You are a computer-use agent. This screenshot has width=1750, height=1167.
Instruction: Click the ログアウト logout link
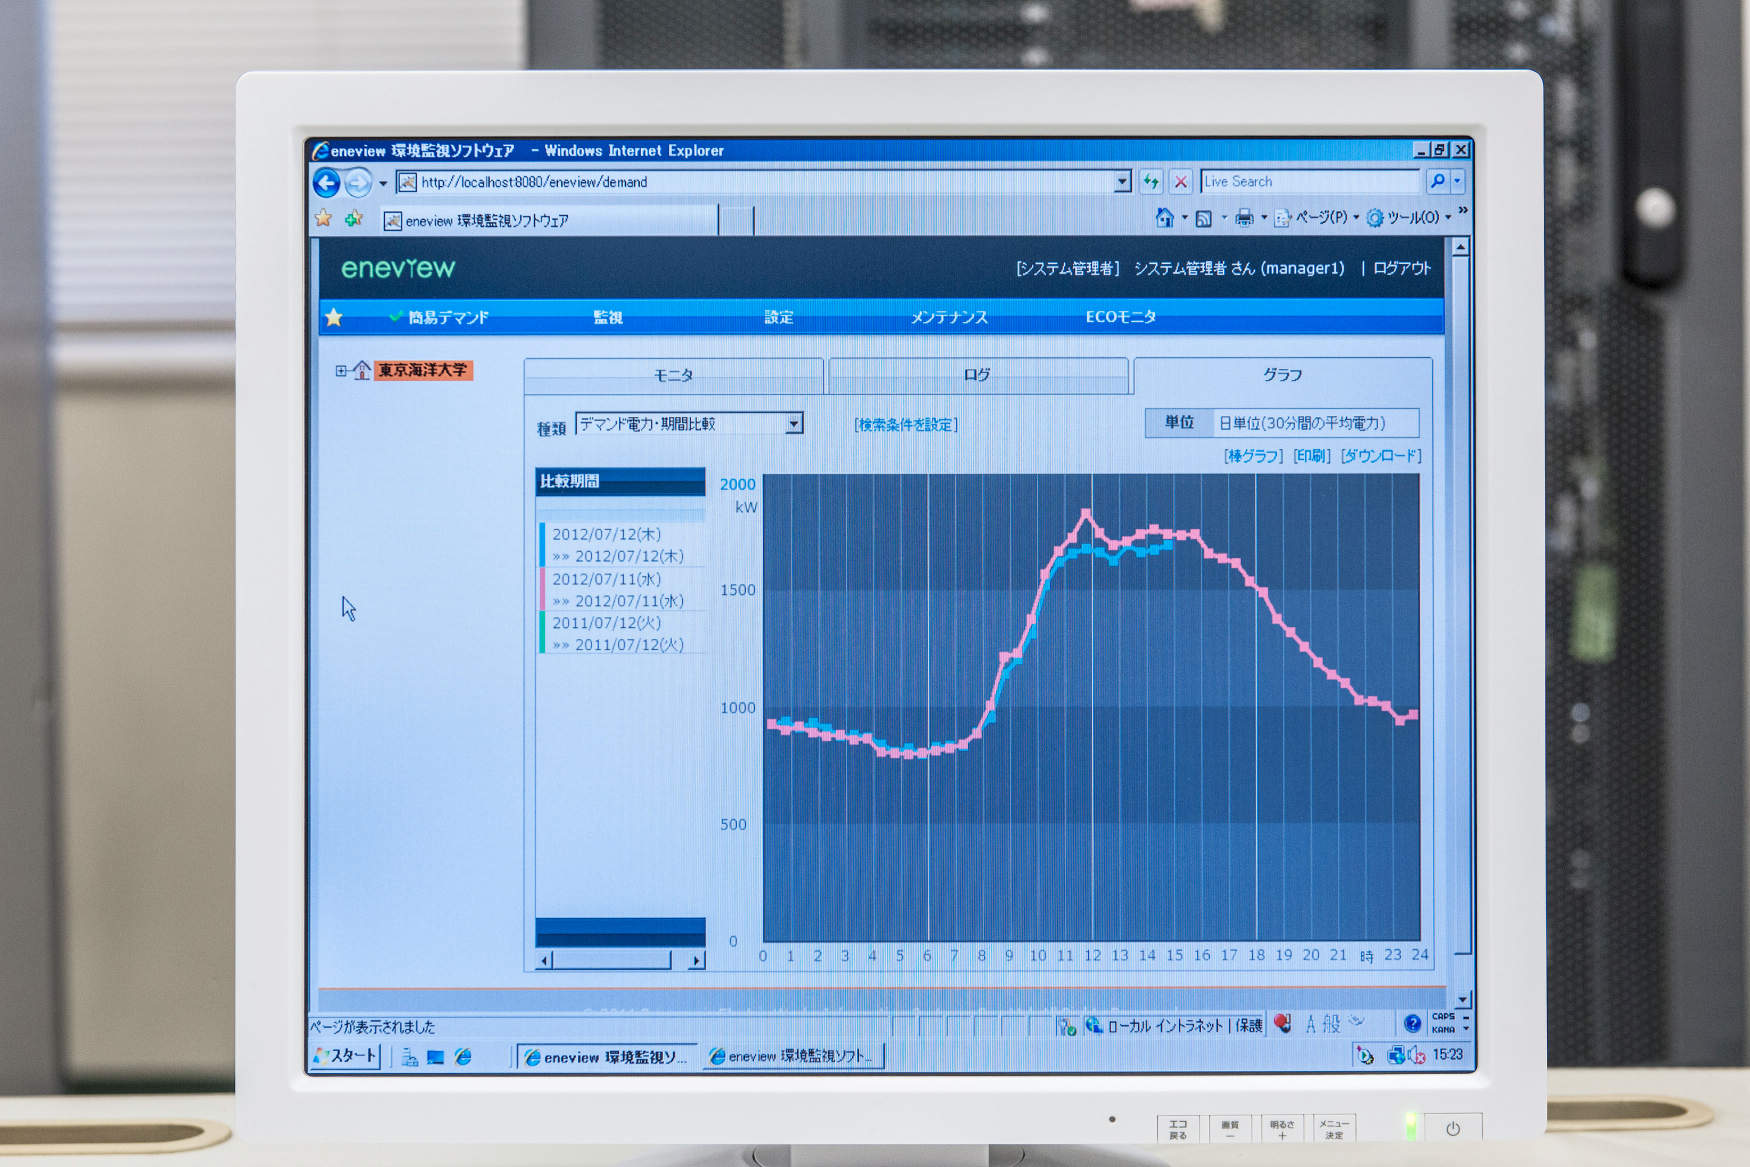tap(1401, 268)
